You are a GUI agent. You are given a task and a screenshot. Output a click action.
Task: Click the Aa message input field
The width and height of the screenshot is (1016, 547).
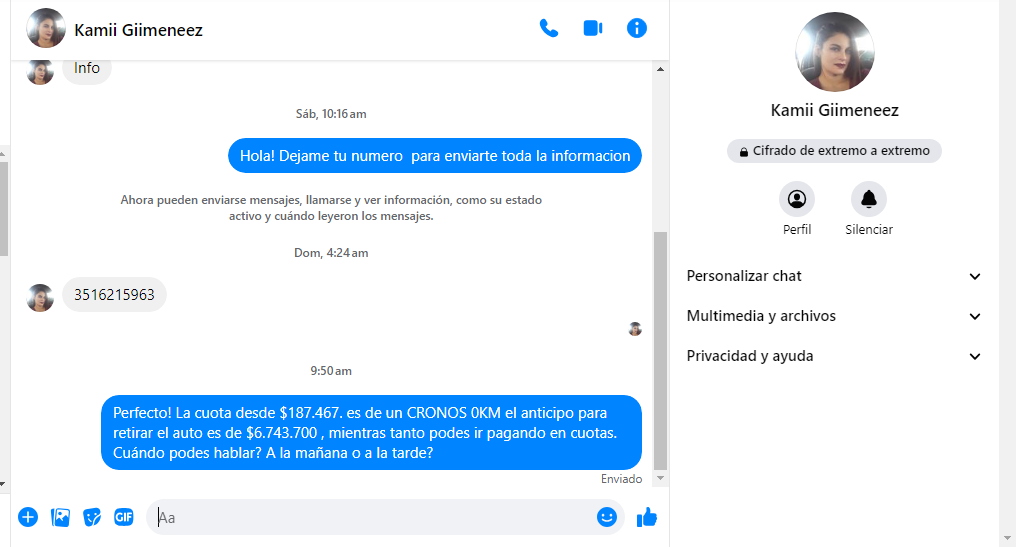[375, 517]
